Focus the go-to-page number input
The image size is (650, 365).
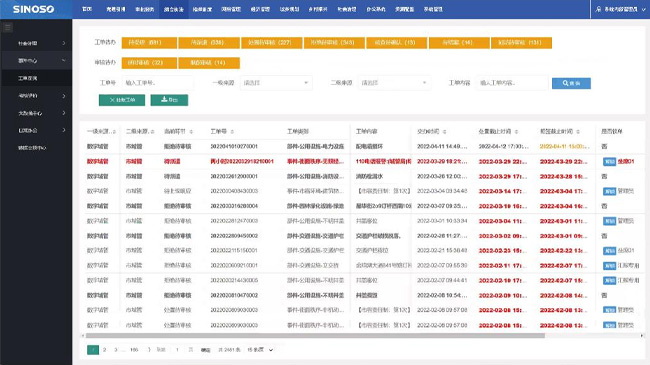click(x=177, y=350)
